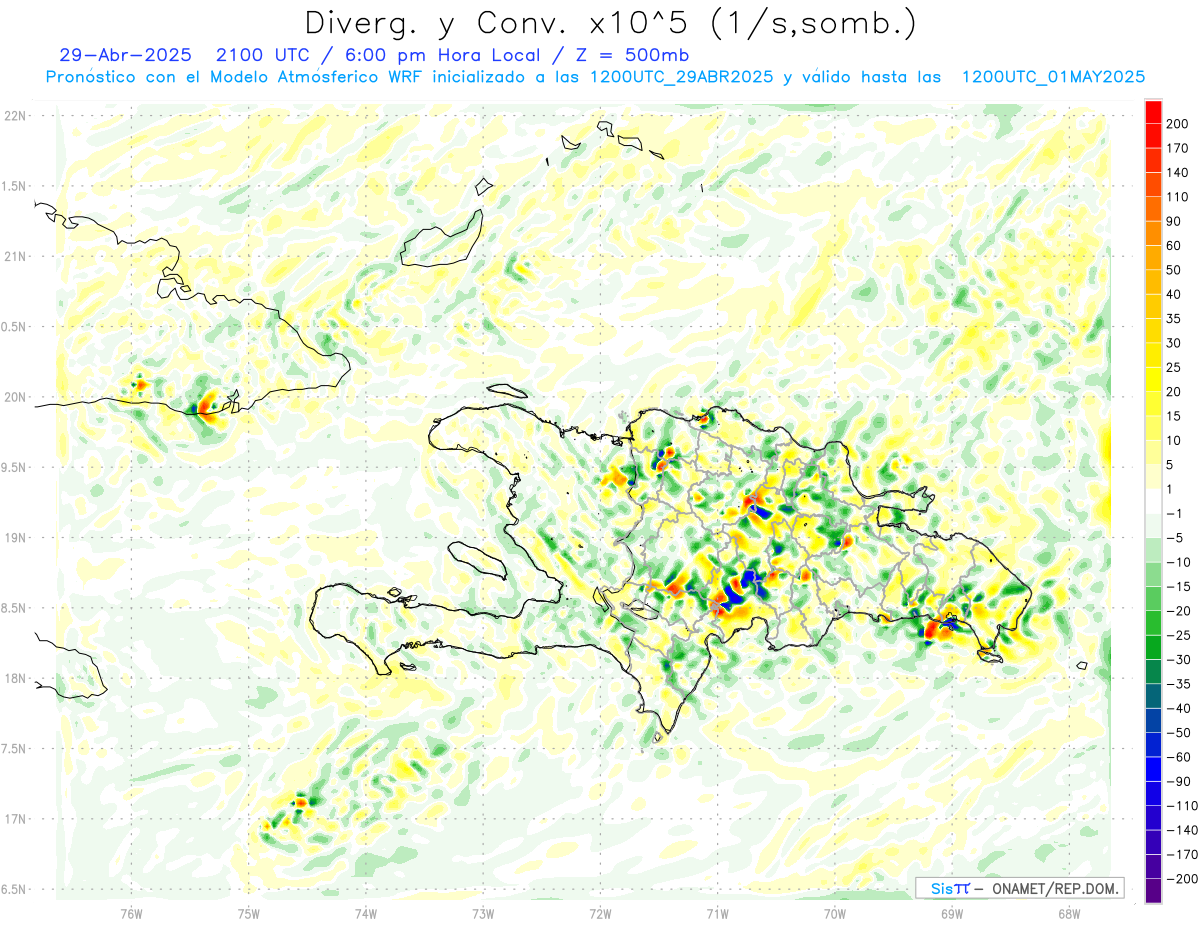The image size is (1200, 927).
Task: Click the '6.5N' latitude axis label
Action: tap(15, 889)
